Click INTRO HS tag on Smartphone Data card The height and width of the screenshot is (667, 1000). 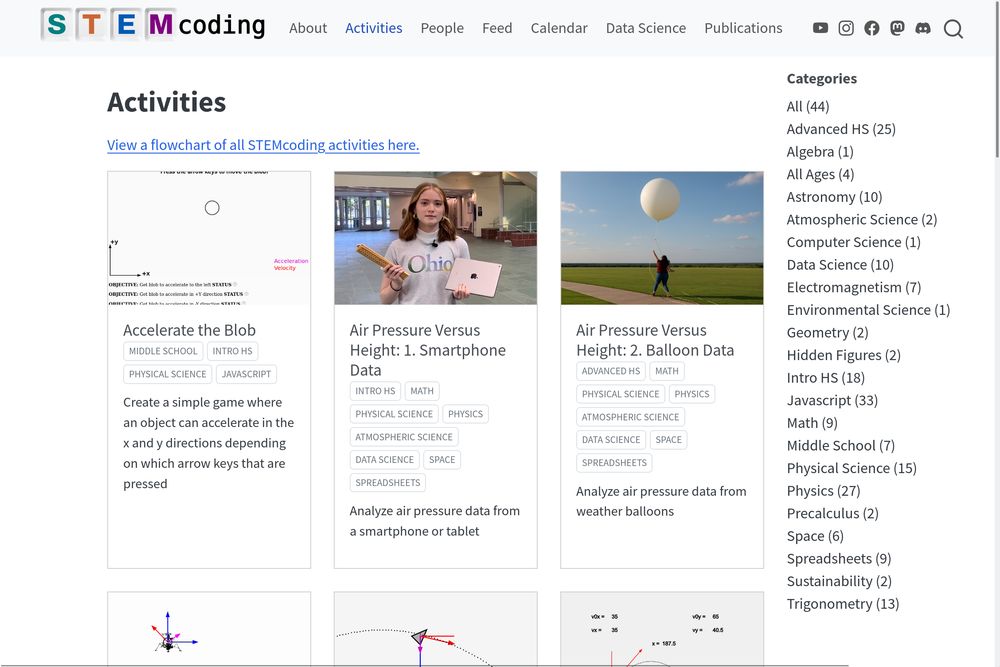pos(375,391)
